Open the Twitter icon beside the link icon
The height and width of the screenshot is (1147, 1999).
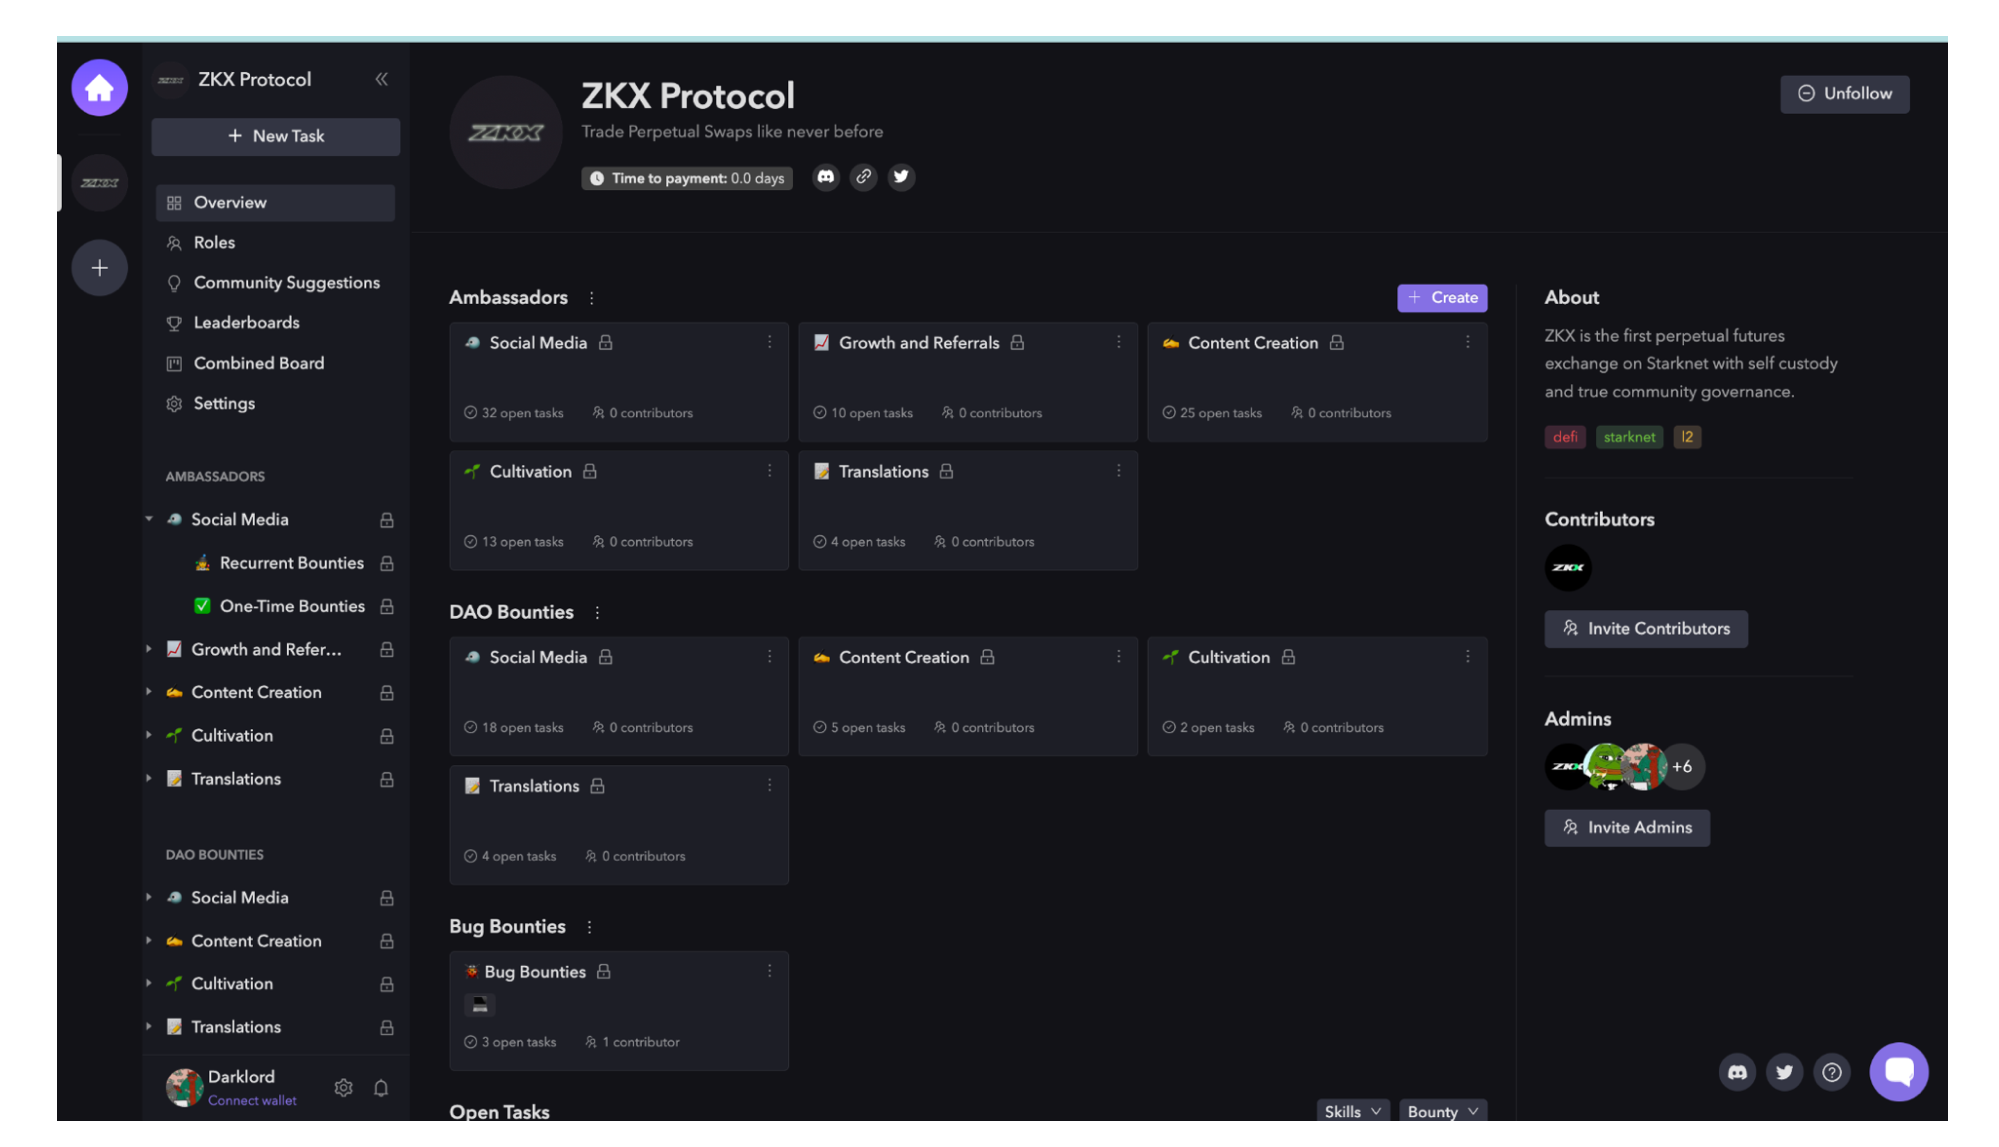click(x=901, y=177)
